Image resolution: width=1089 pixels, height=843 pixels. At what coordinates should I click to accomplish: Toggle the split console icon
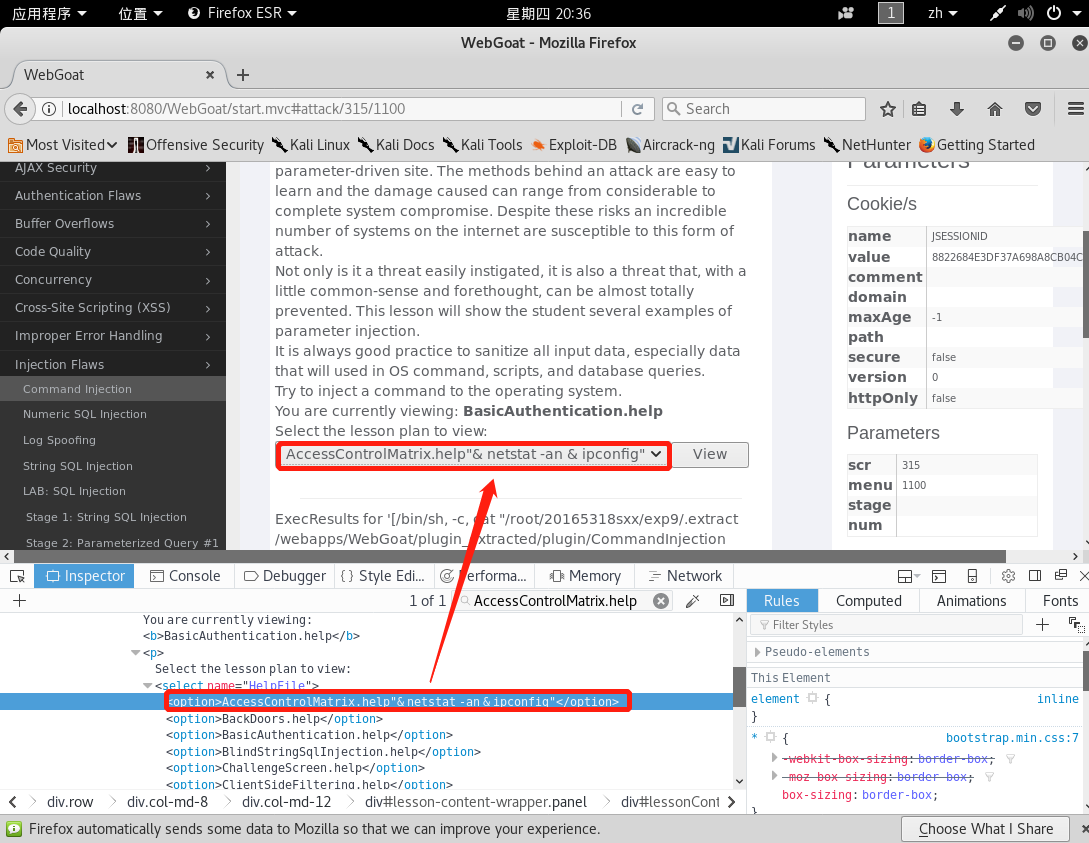939,576
